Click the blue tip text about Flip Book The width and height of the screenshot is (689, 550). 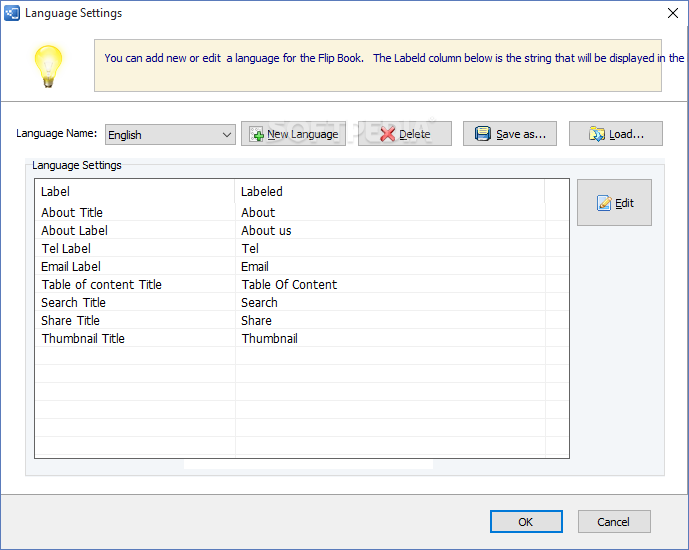pos(394,58)
